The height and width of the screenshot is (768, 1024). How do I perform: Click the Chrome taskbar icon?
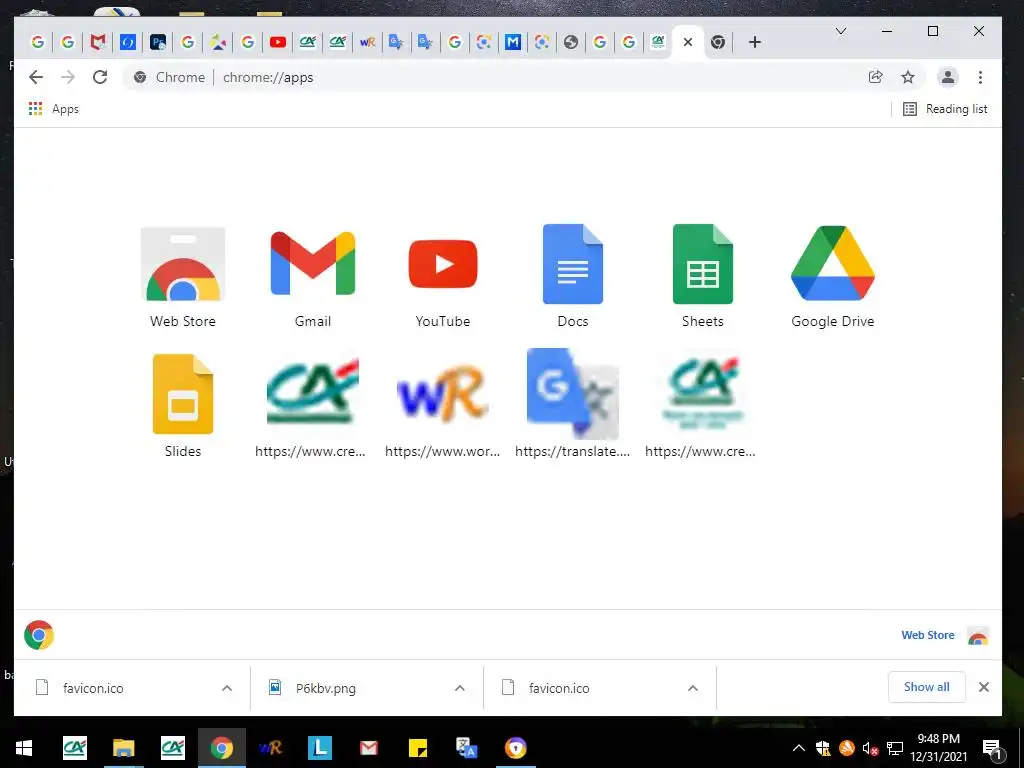pos(221,748)
